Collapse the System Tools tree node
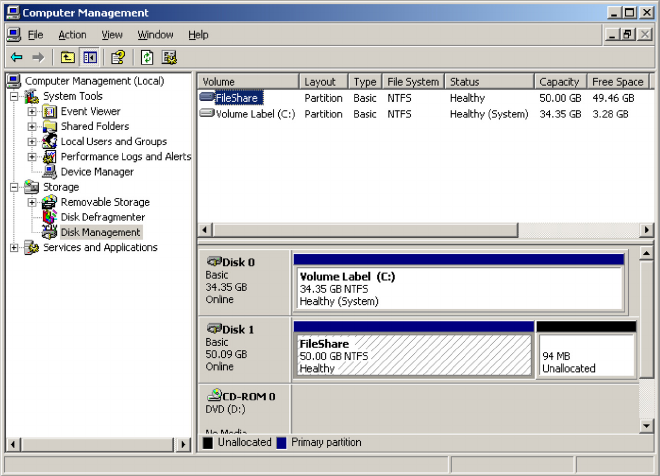 coord(14,97)
